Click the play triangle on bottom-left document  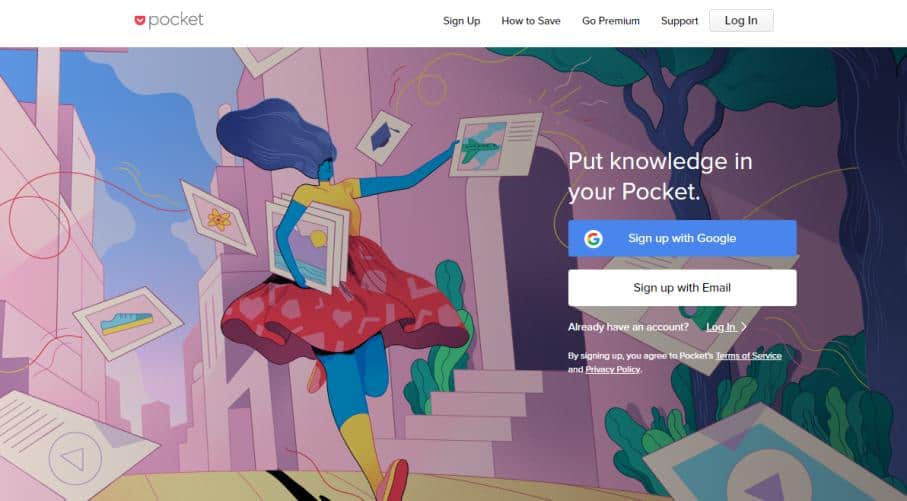75,459
